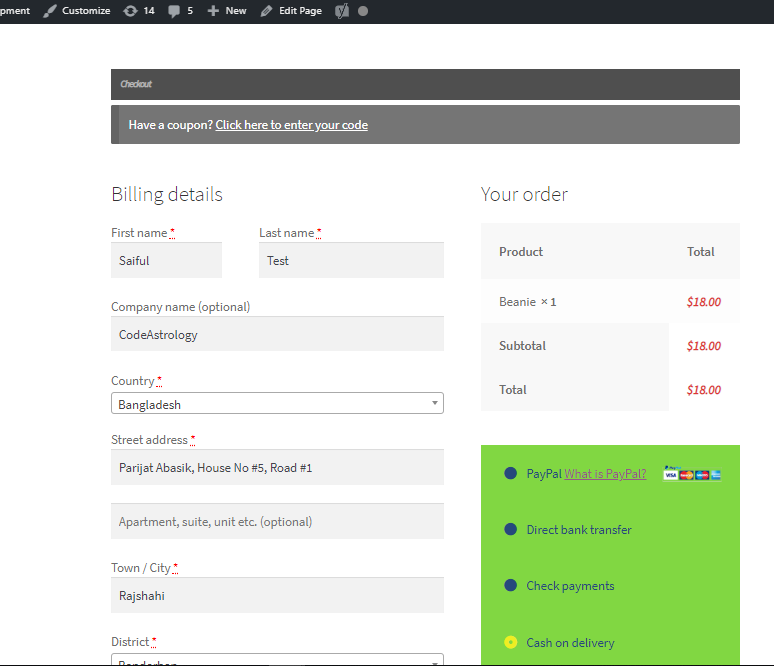
Task: Click the Checkout title bar text
Action: [x=136, y=84]
